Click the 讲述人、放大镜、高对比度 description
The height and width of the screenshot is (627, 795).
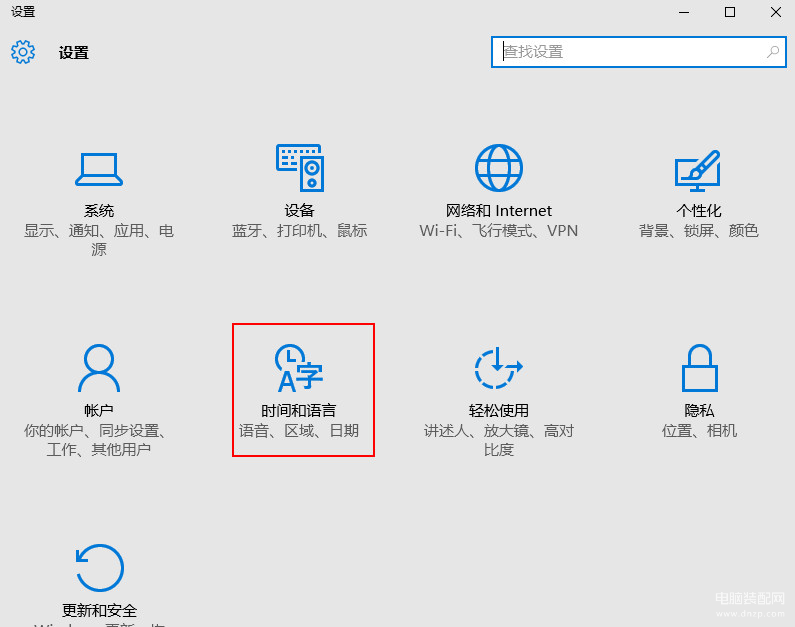tap(498, 440)
